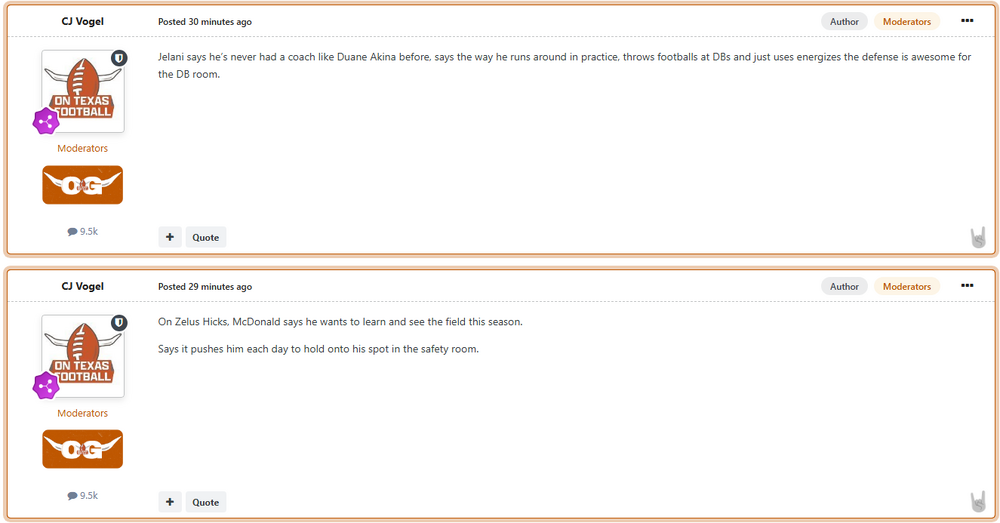
Task: Click the 9.5k post count in first post
Action: [x=83, y=231]
